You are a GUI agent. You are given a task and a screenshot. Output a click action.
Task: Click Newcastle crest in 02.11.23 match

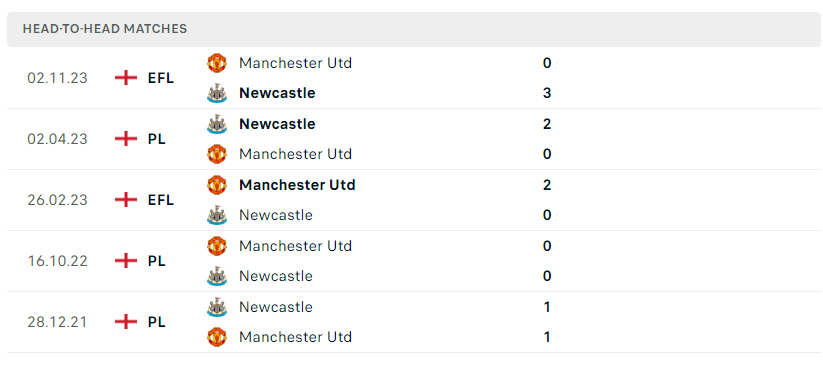[217, 93]
